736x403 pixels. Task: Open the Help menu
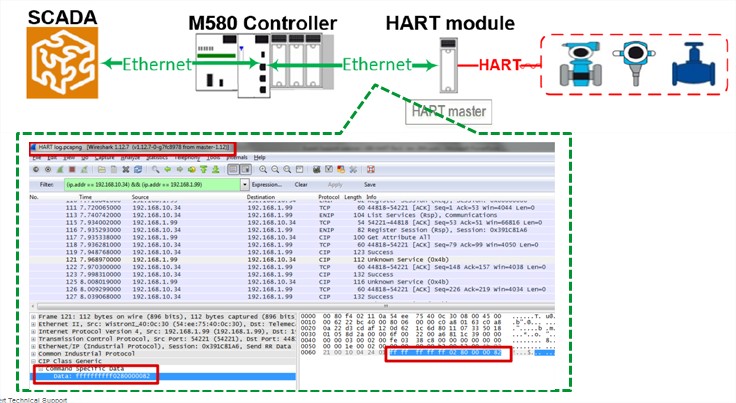tap(260, 157)
